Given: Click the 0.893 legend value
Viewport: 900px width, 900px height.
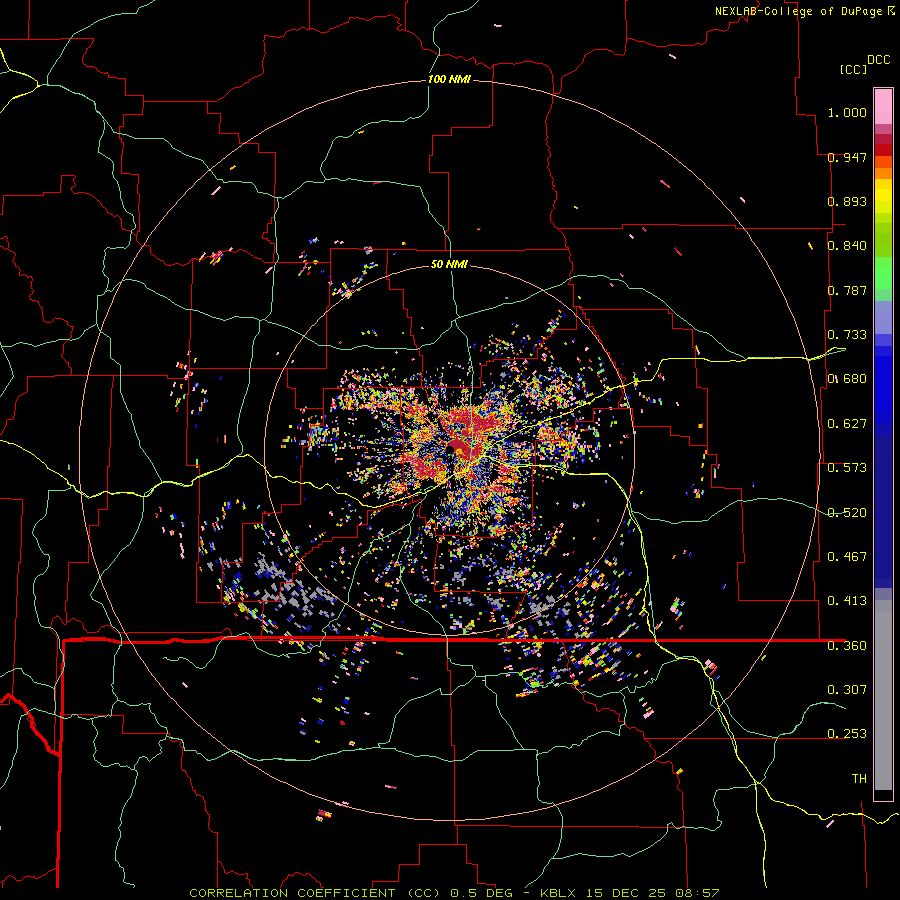Looking at the screenshot, I should pyautogui.click(x=847, y=201).
